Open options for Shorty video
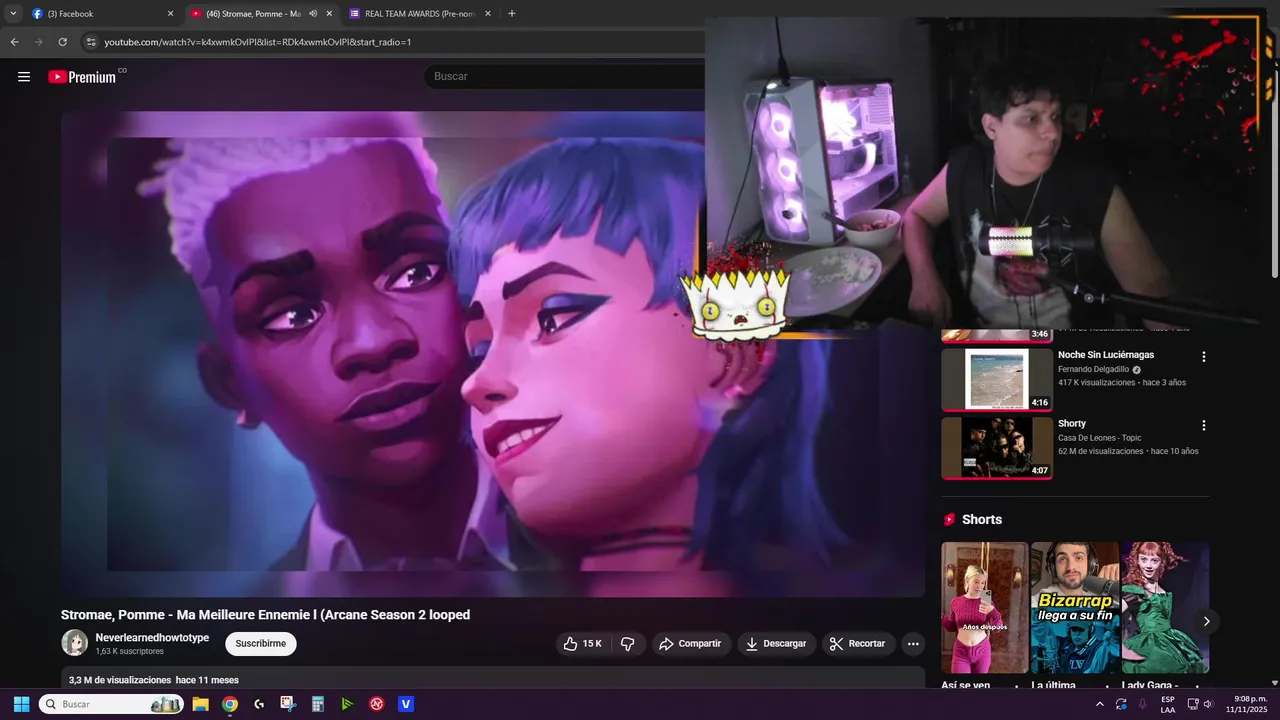The image size is (1280, 720). [x=1204, y=425]
